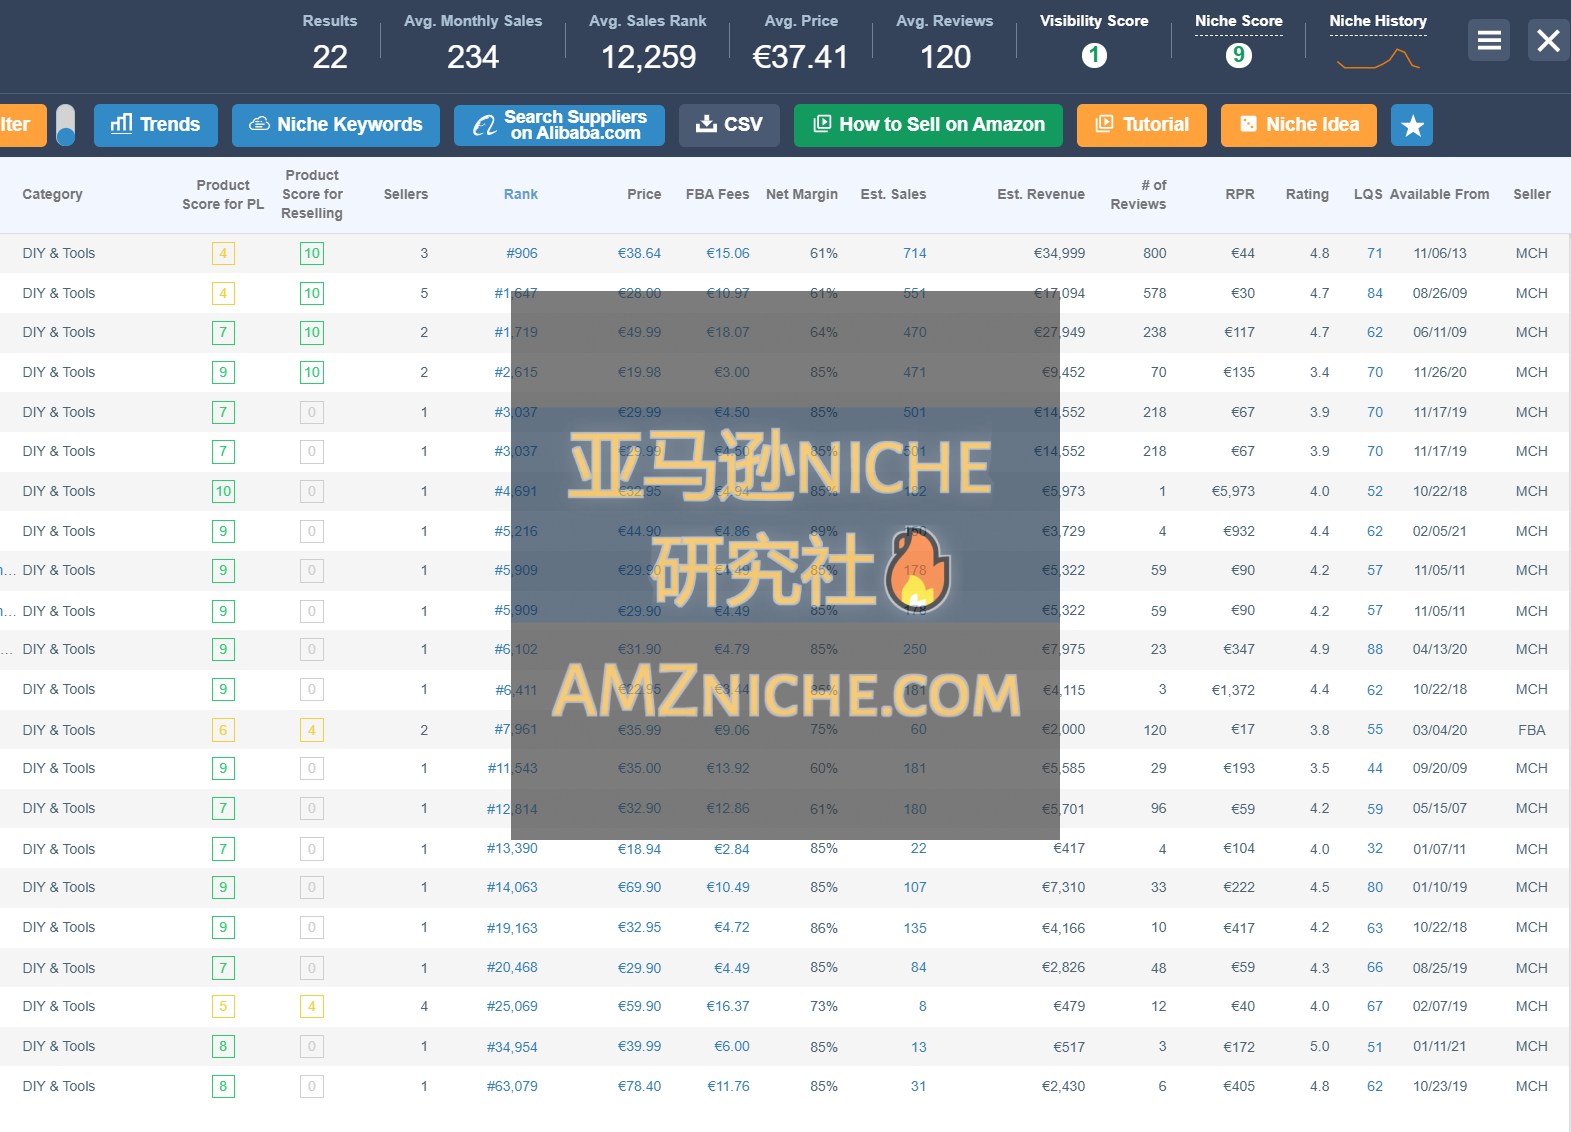Screen dimensions: 1571x1132
Task: Click Est. Revenue €34,999
Action: pyautogui.click(x=1059, y=253)
